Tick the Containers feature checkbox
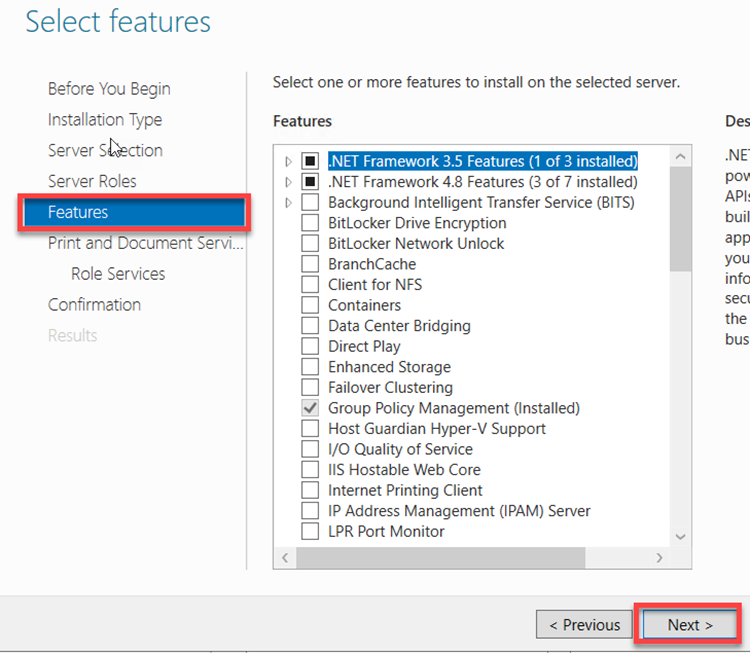 [x=310, y=305]
